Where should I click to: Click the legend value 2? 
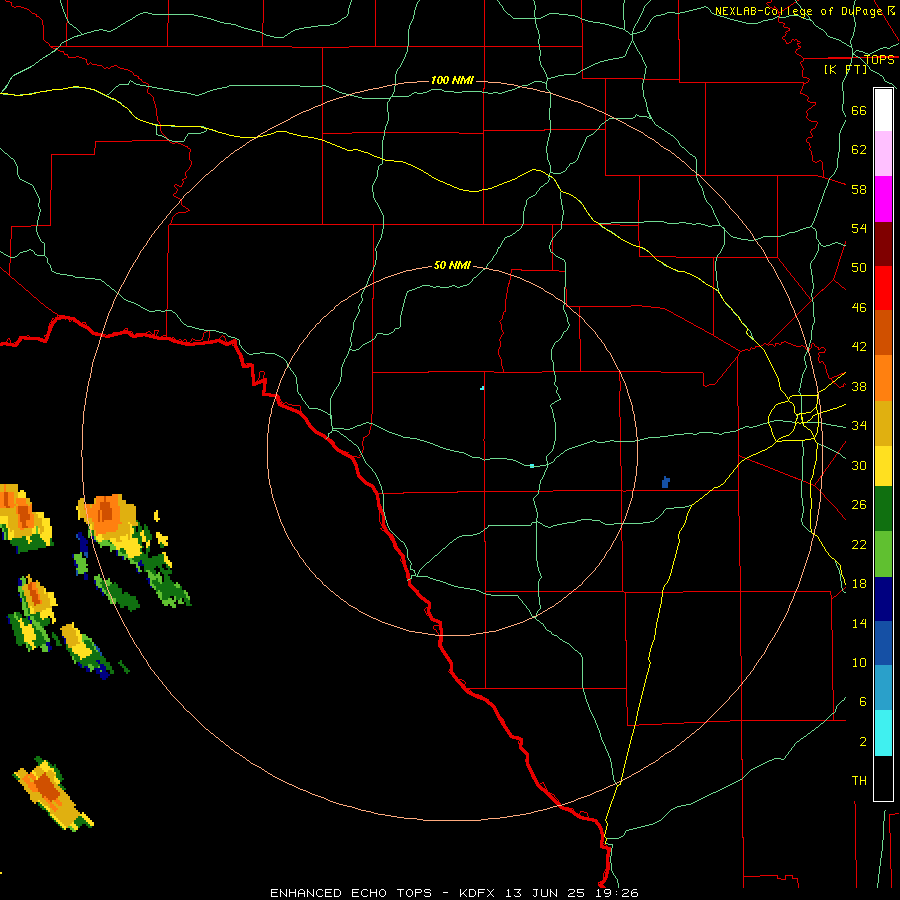862,742
